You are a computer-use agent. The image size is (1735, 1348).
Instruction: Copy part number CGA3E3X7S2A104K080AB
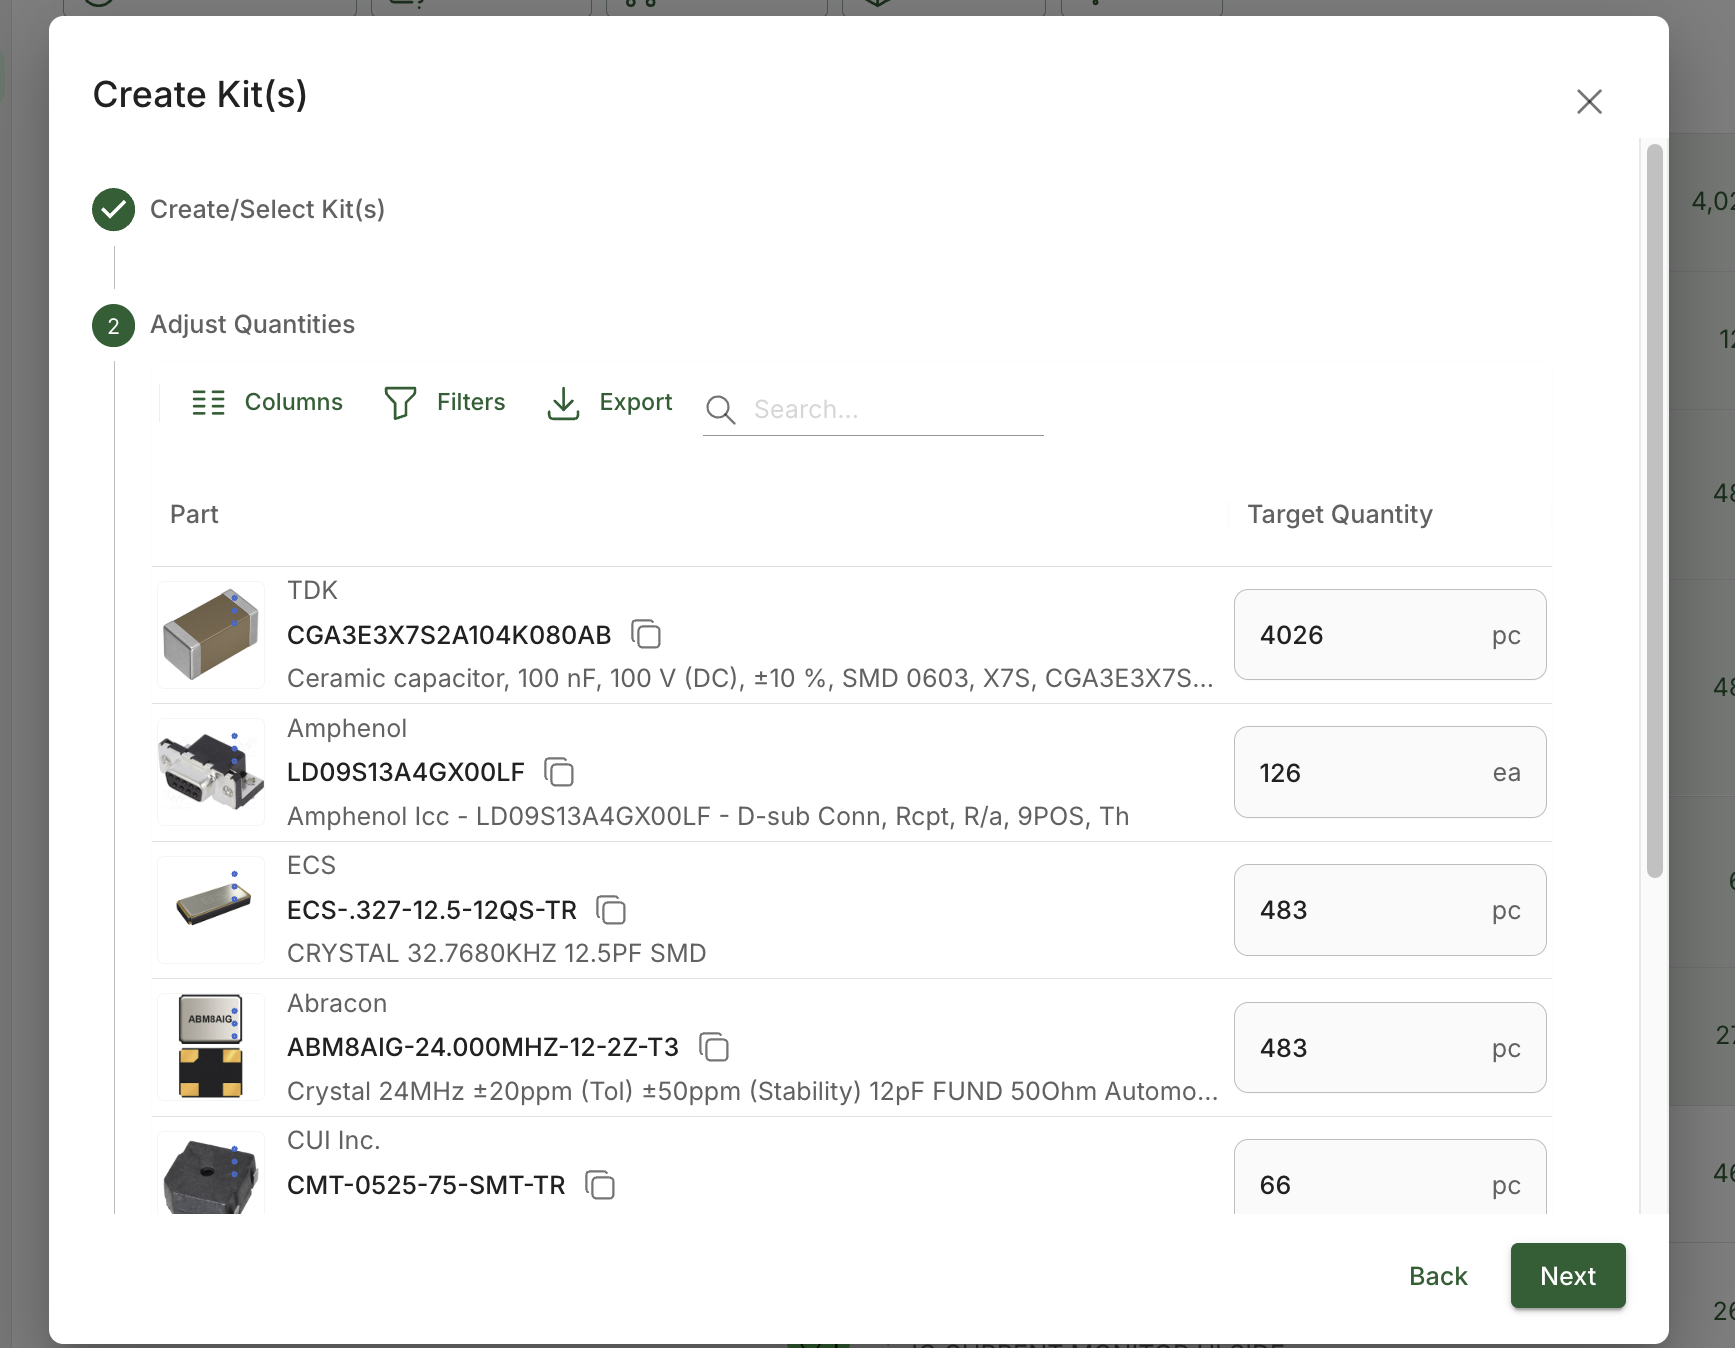pyautogui.click(x=646, y=634)
